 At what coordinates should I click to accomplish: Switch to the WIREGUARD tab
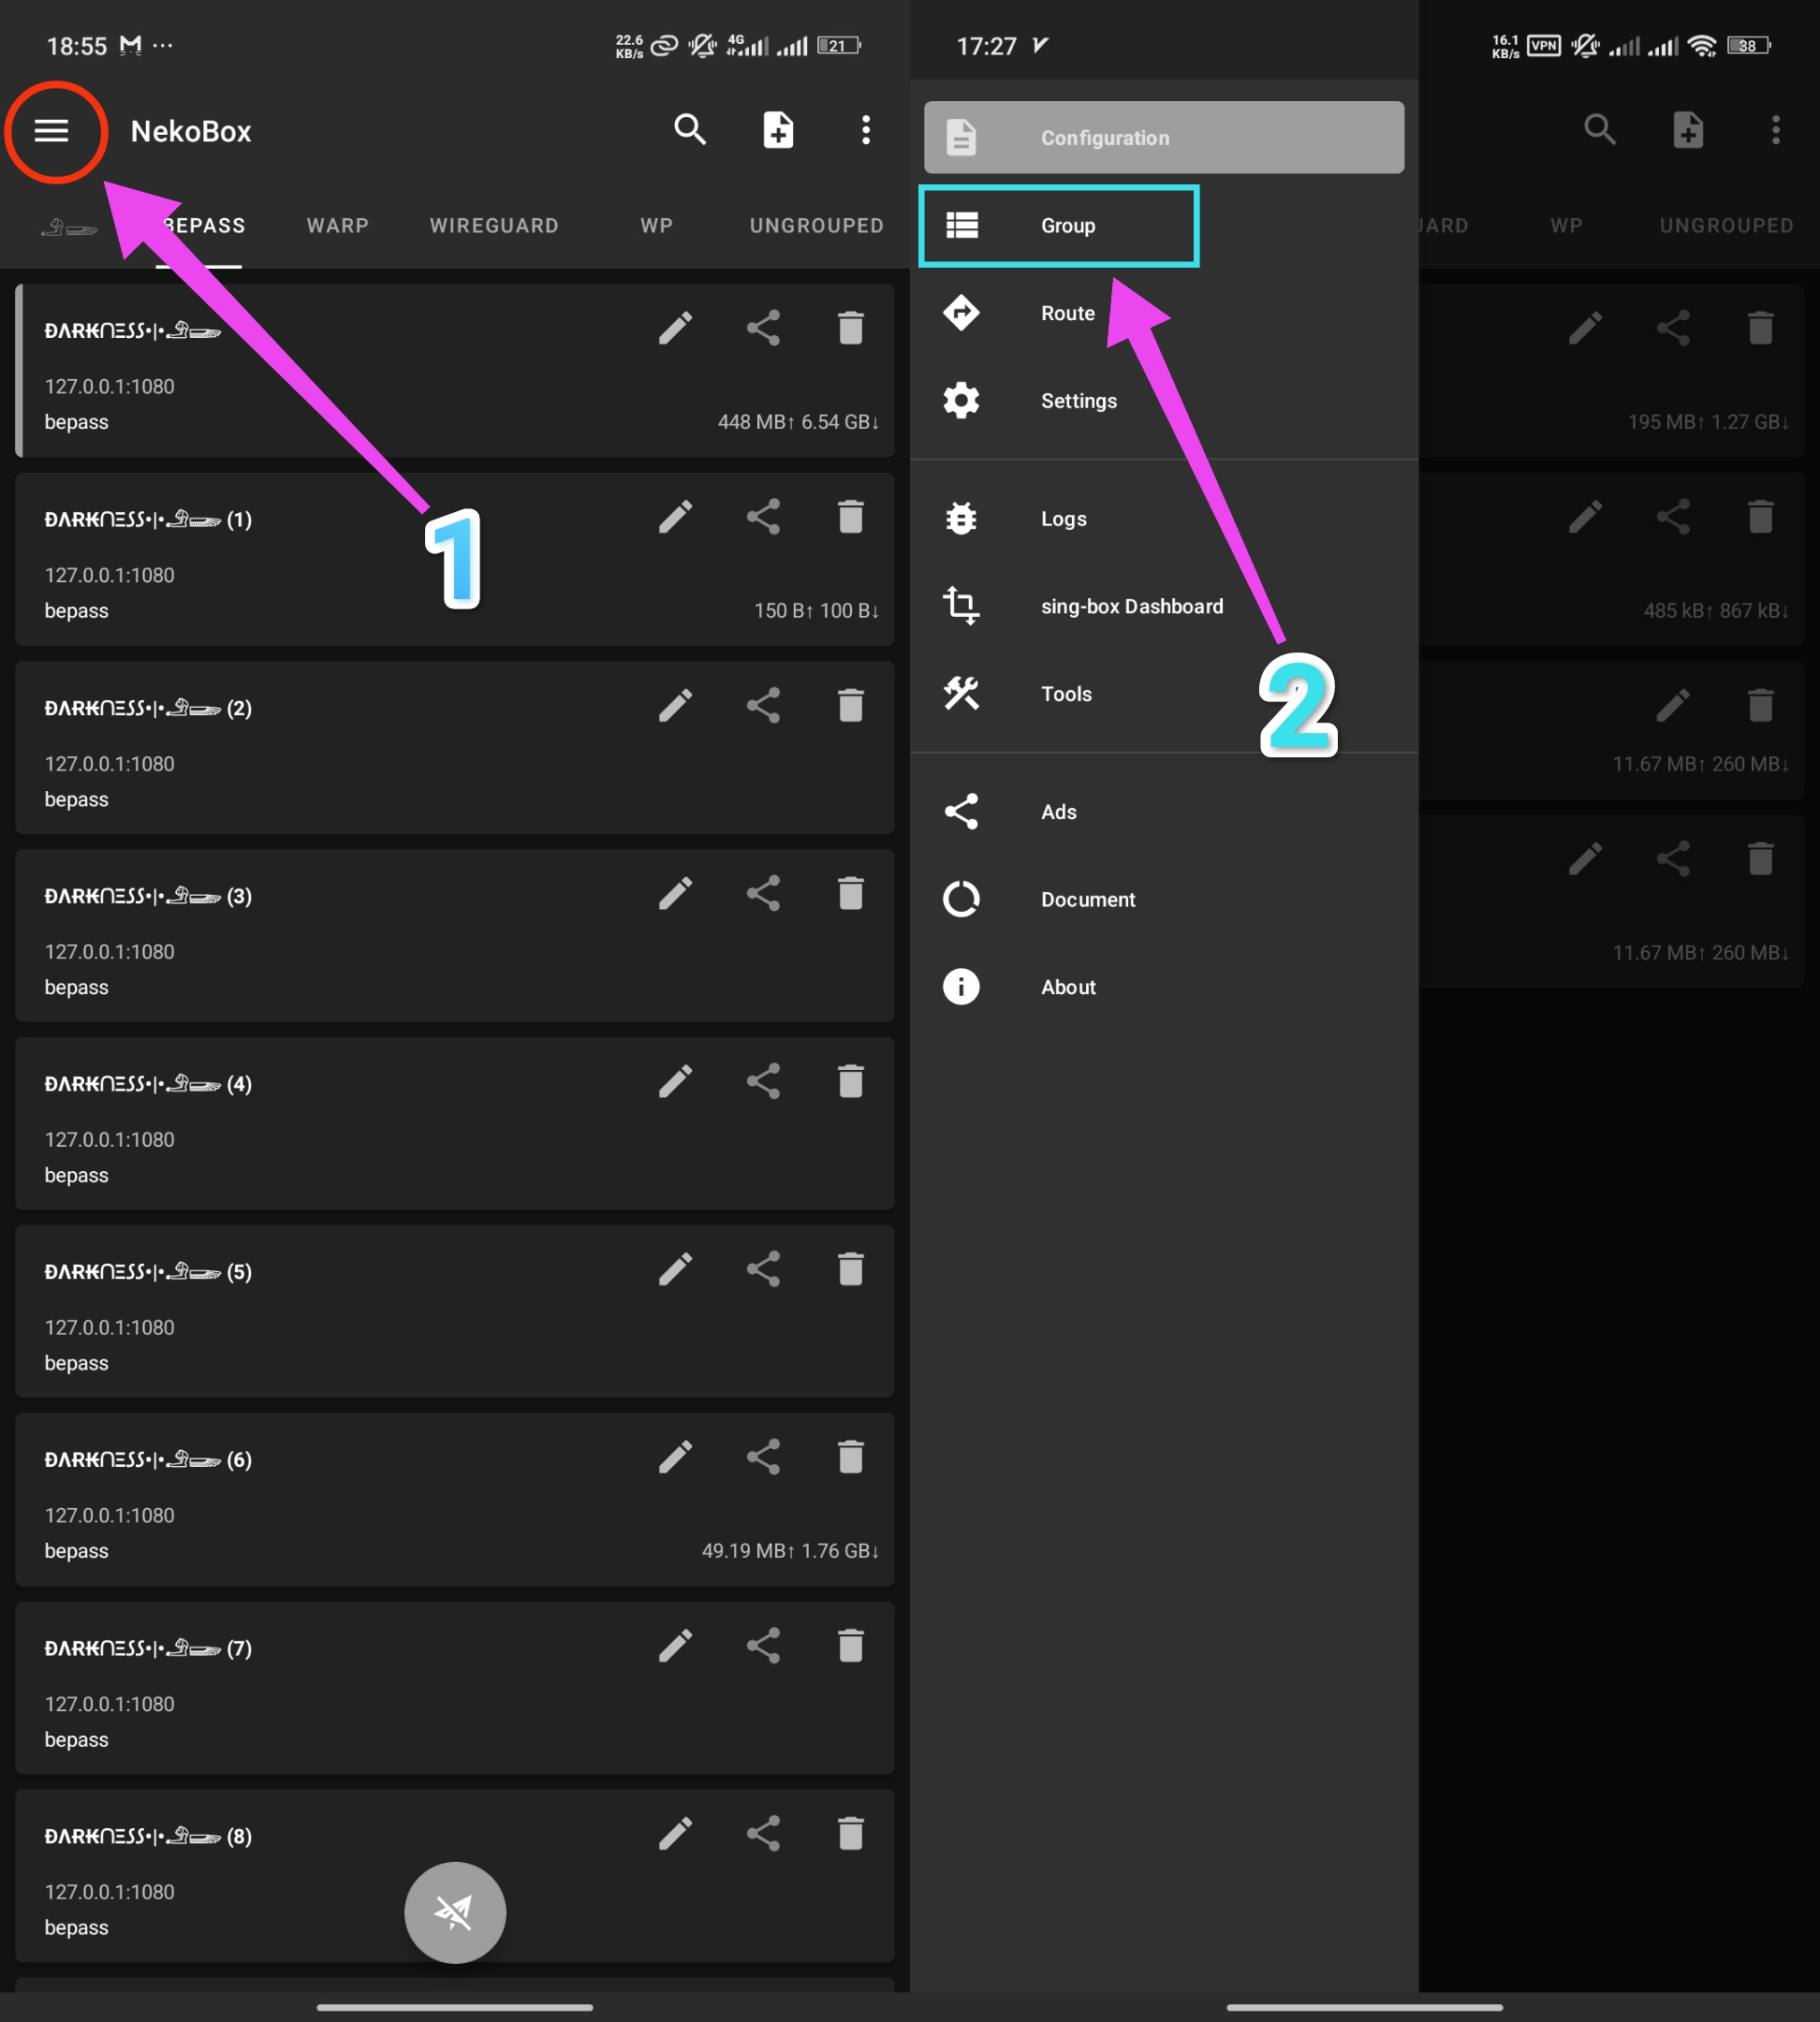[x=494, y=226]
